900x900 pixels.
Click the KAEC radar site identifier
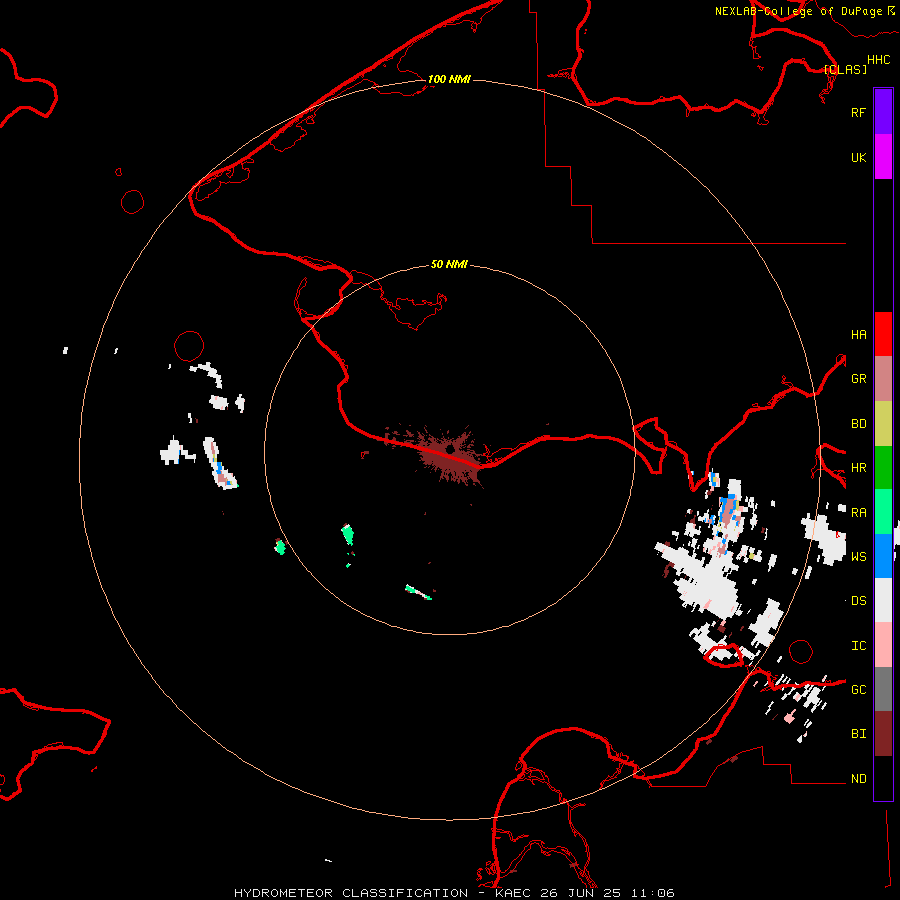(514, 893)
